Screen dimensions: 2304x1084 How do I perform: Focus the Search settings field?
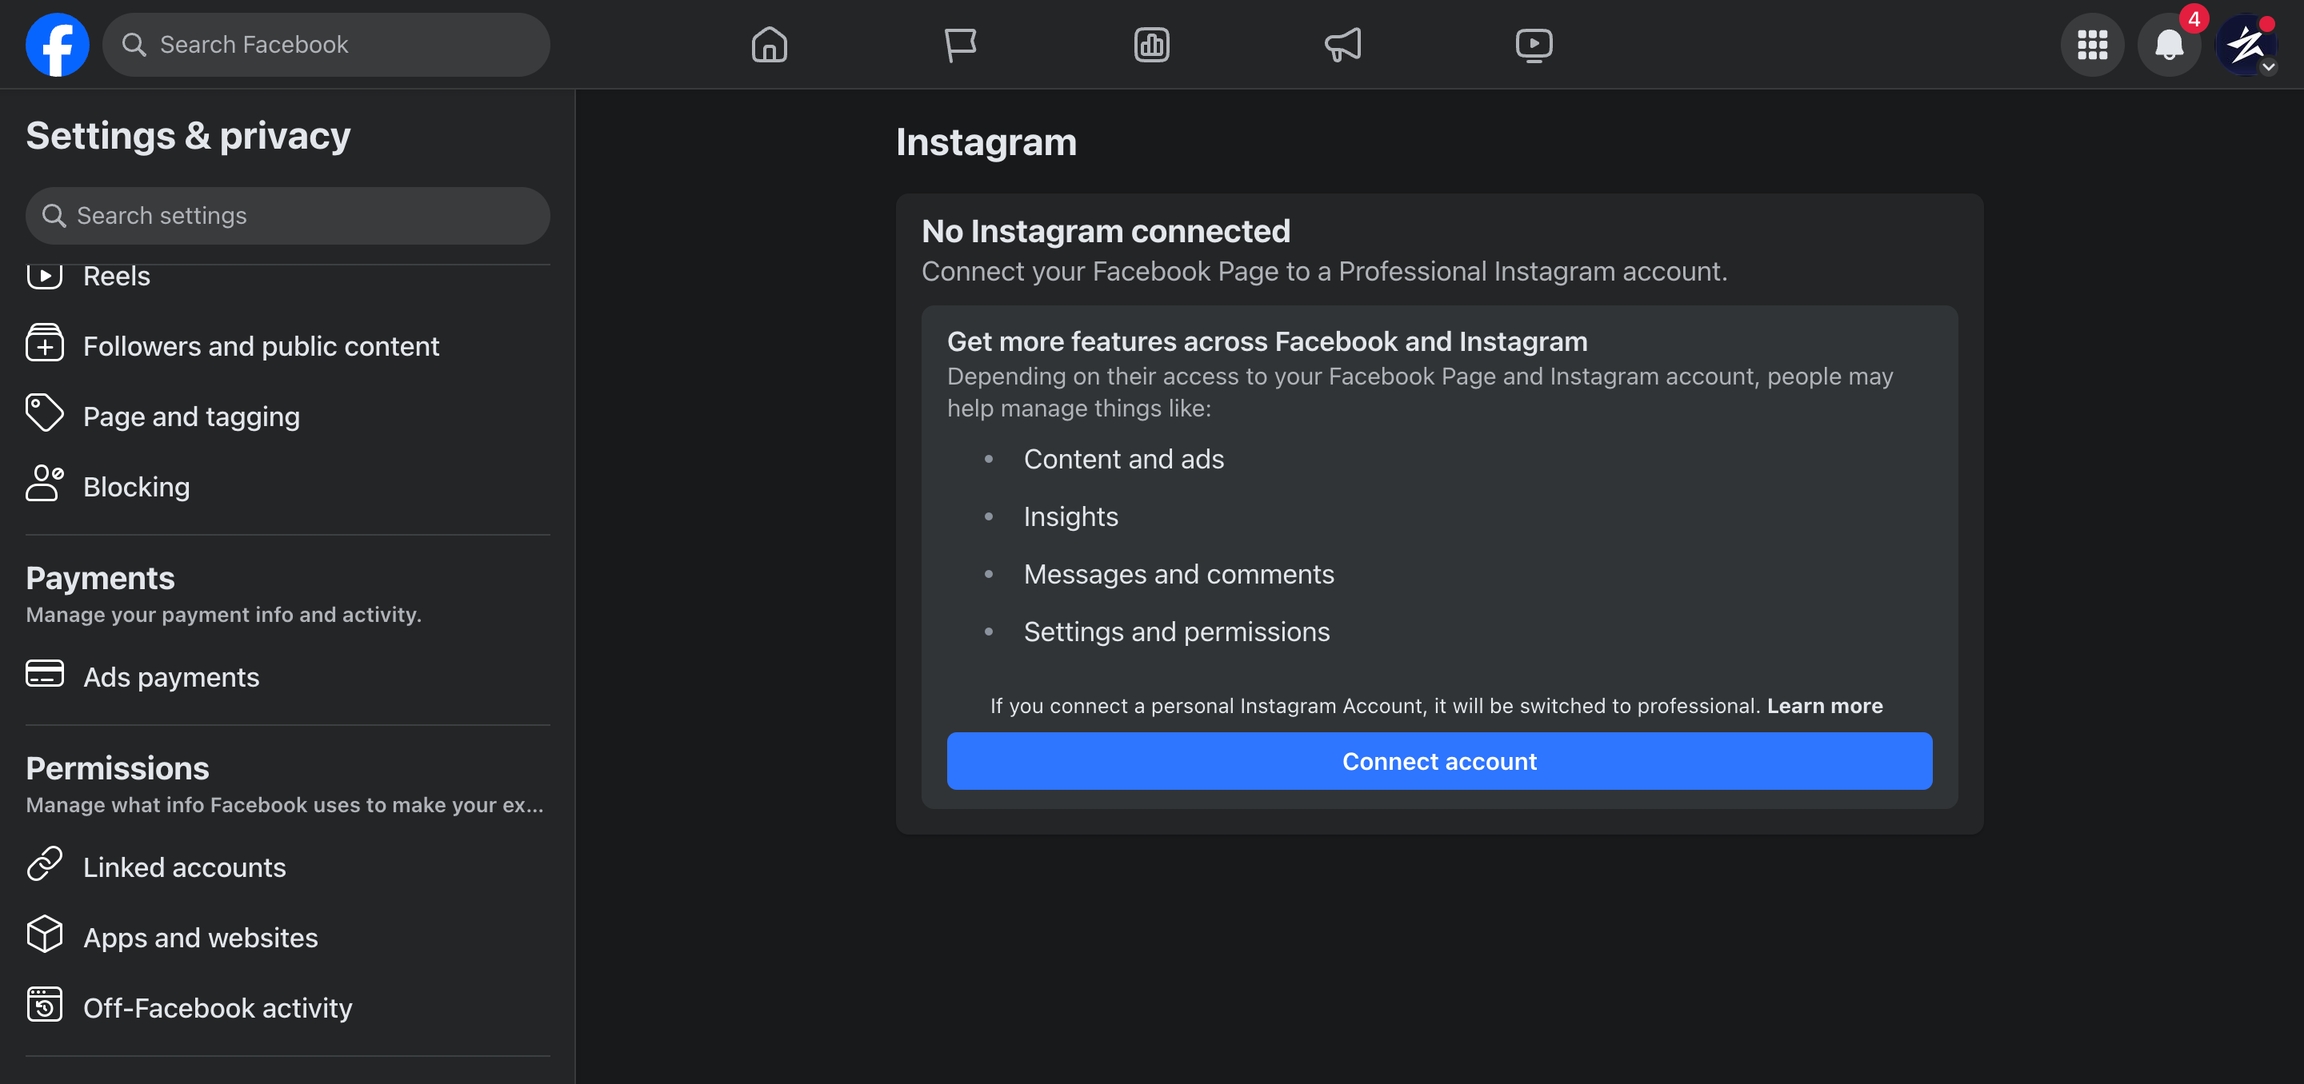click(x=290, y=216)
